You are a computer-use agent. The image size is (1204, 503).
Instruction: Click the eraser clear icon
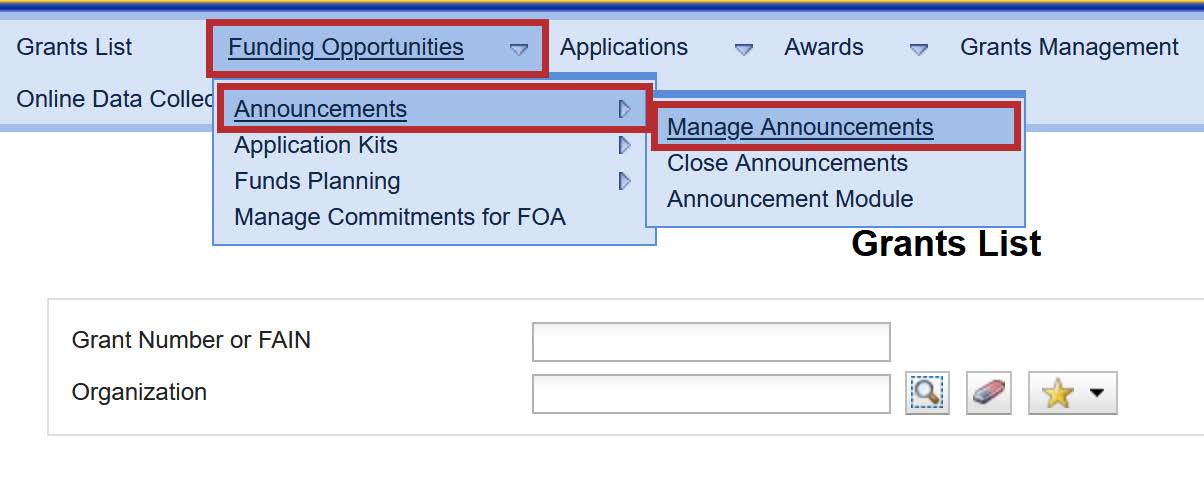tap(986, 393)
